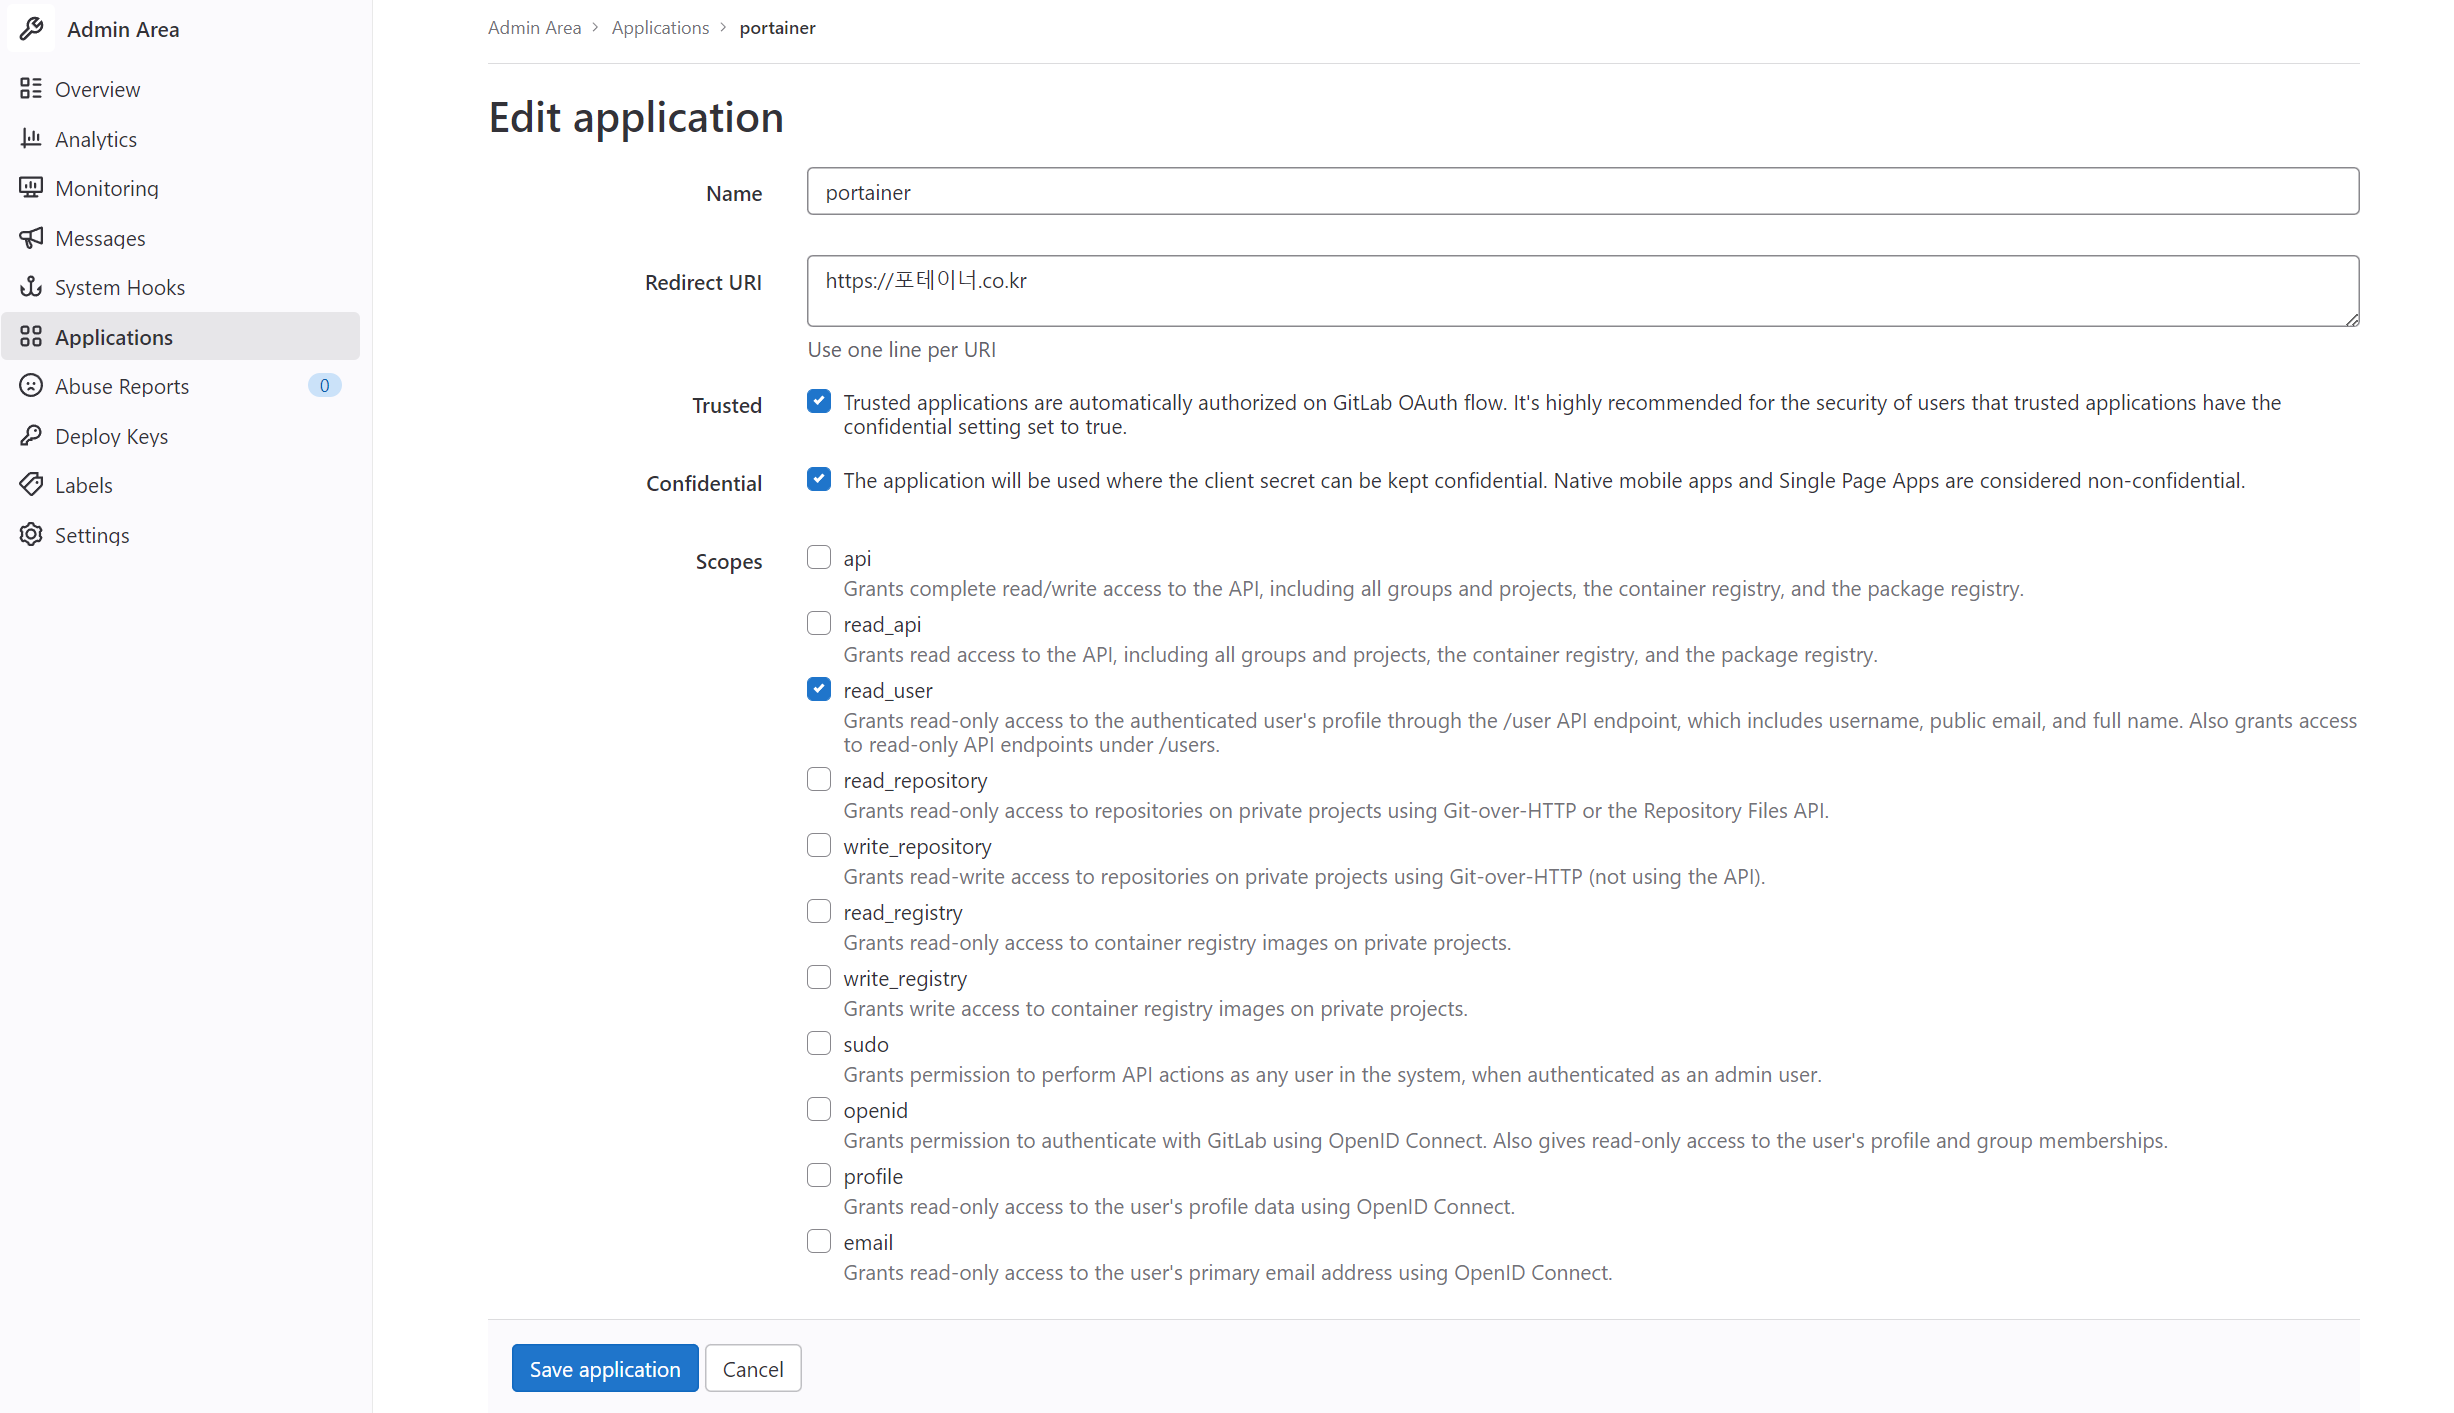
Task: Click into the Name input field
Action: [x=1582, y=192]
